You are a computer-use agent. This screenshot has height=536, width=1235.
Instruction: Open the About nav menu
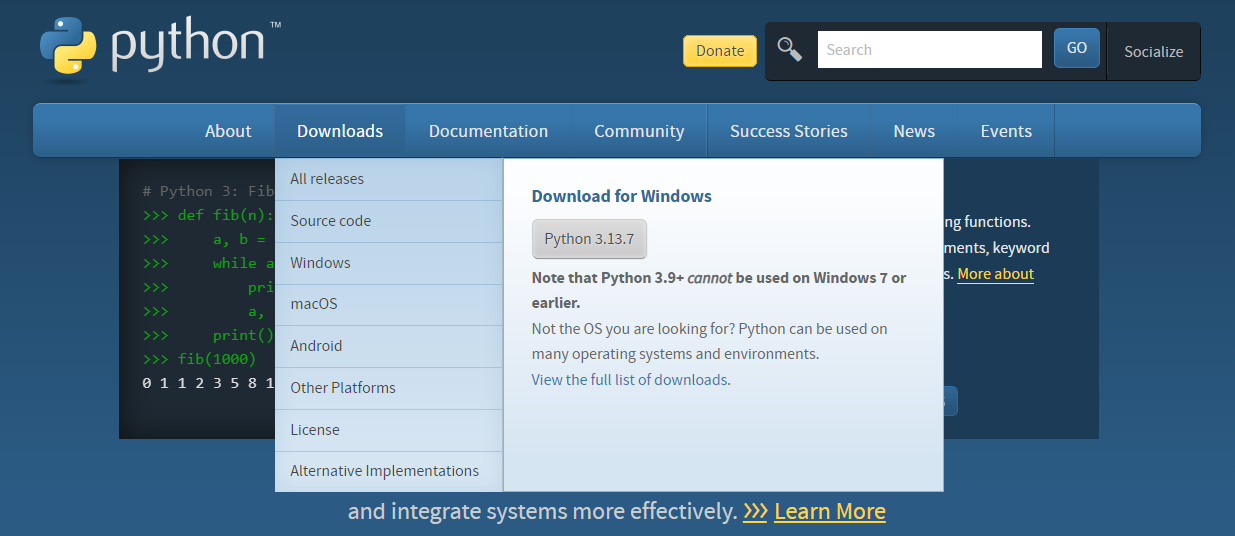pos(228,131)
